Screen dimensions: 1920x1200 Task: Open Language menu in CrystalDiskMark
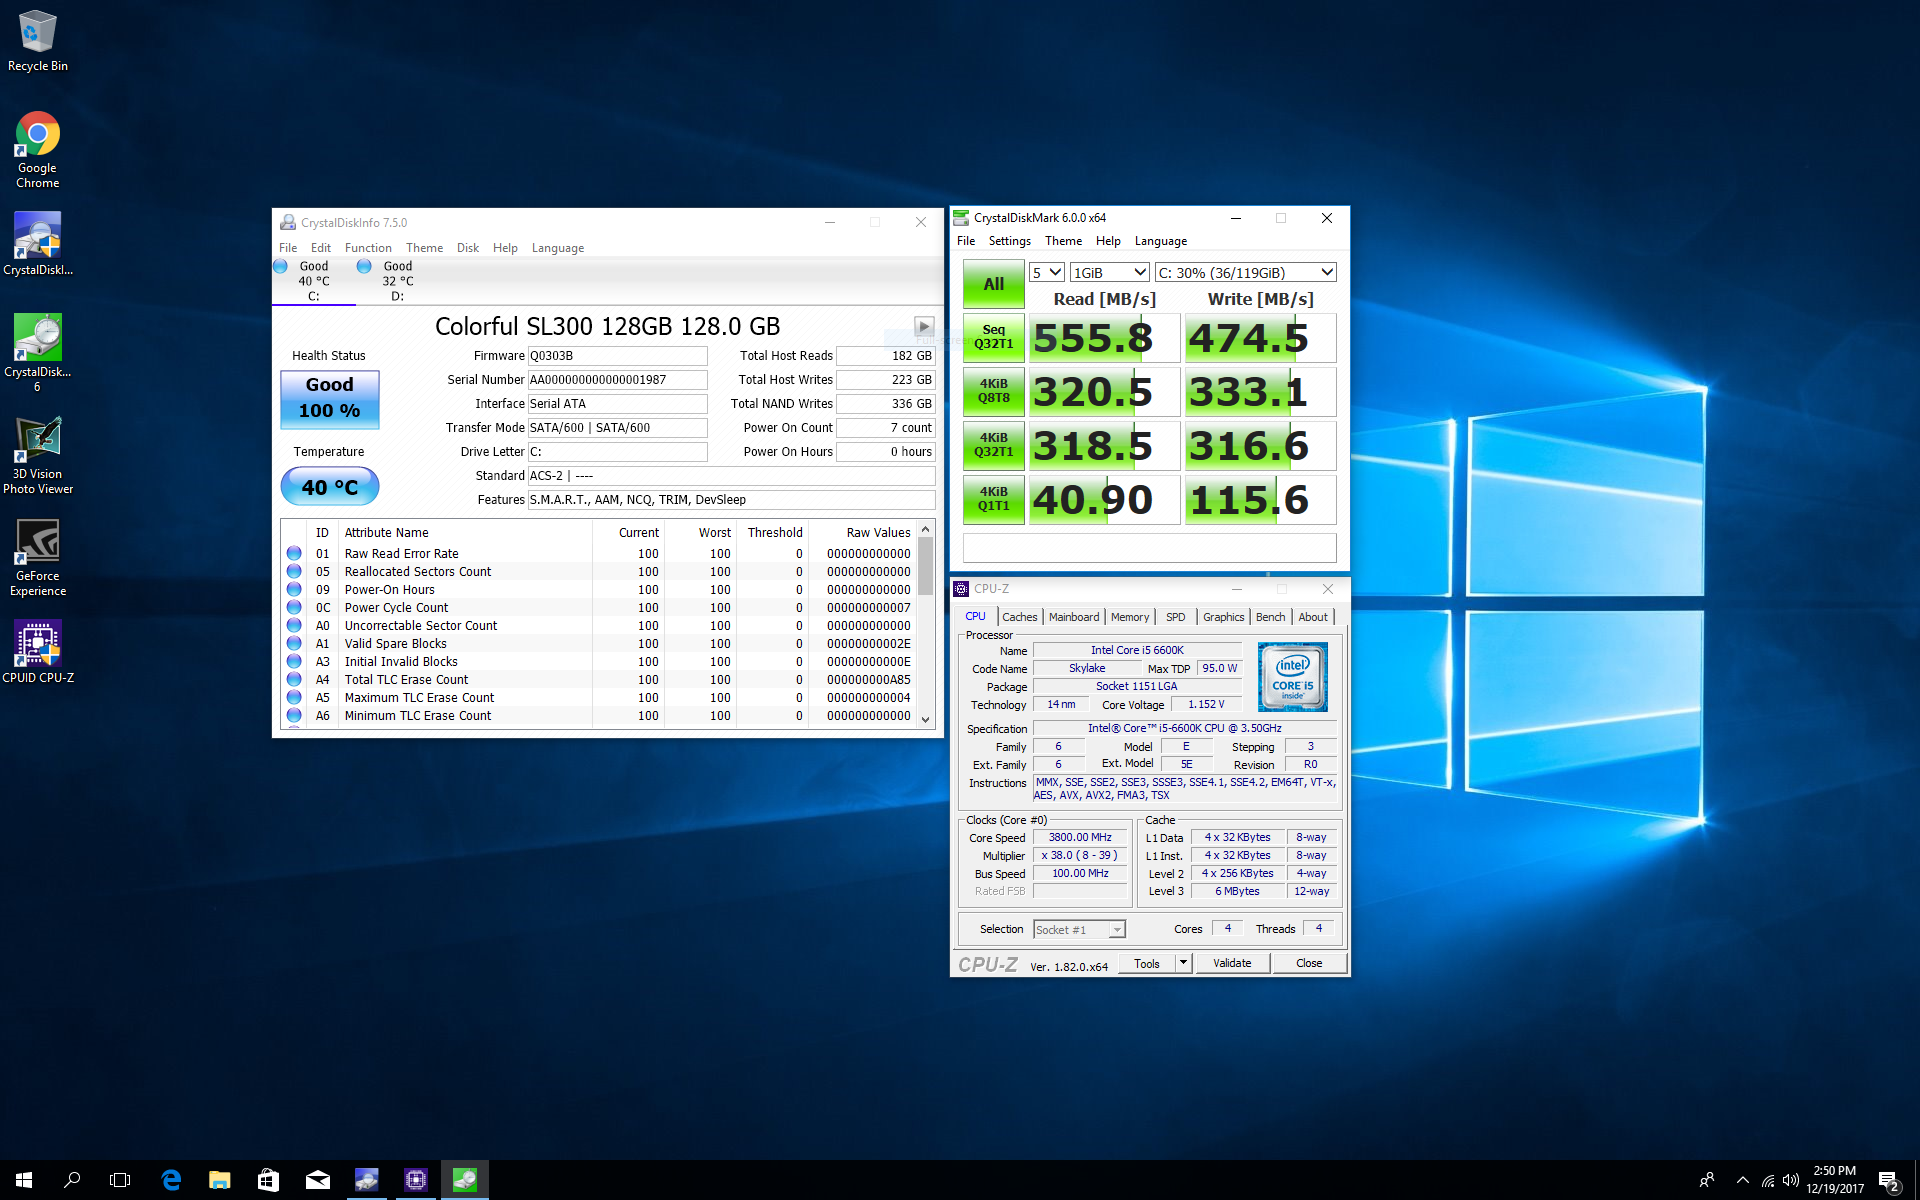coord(1161,241)
